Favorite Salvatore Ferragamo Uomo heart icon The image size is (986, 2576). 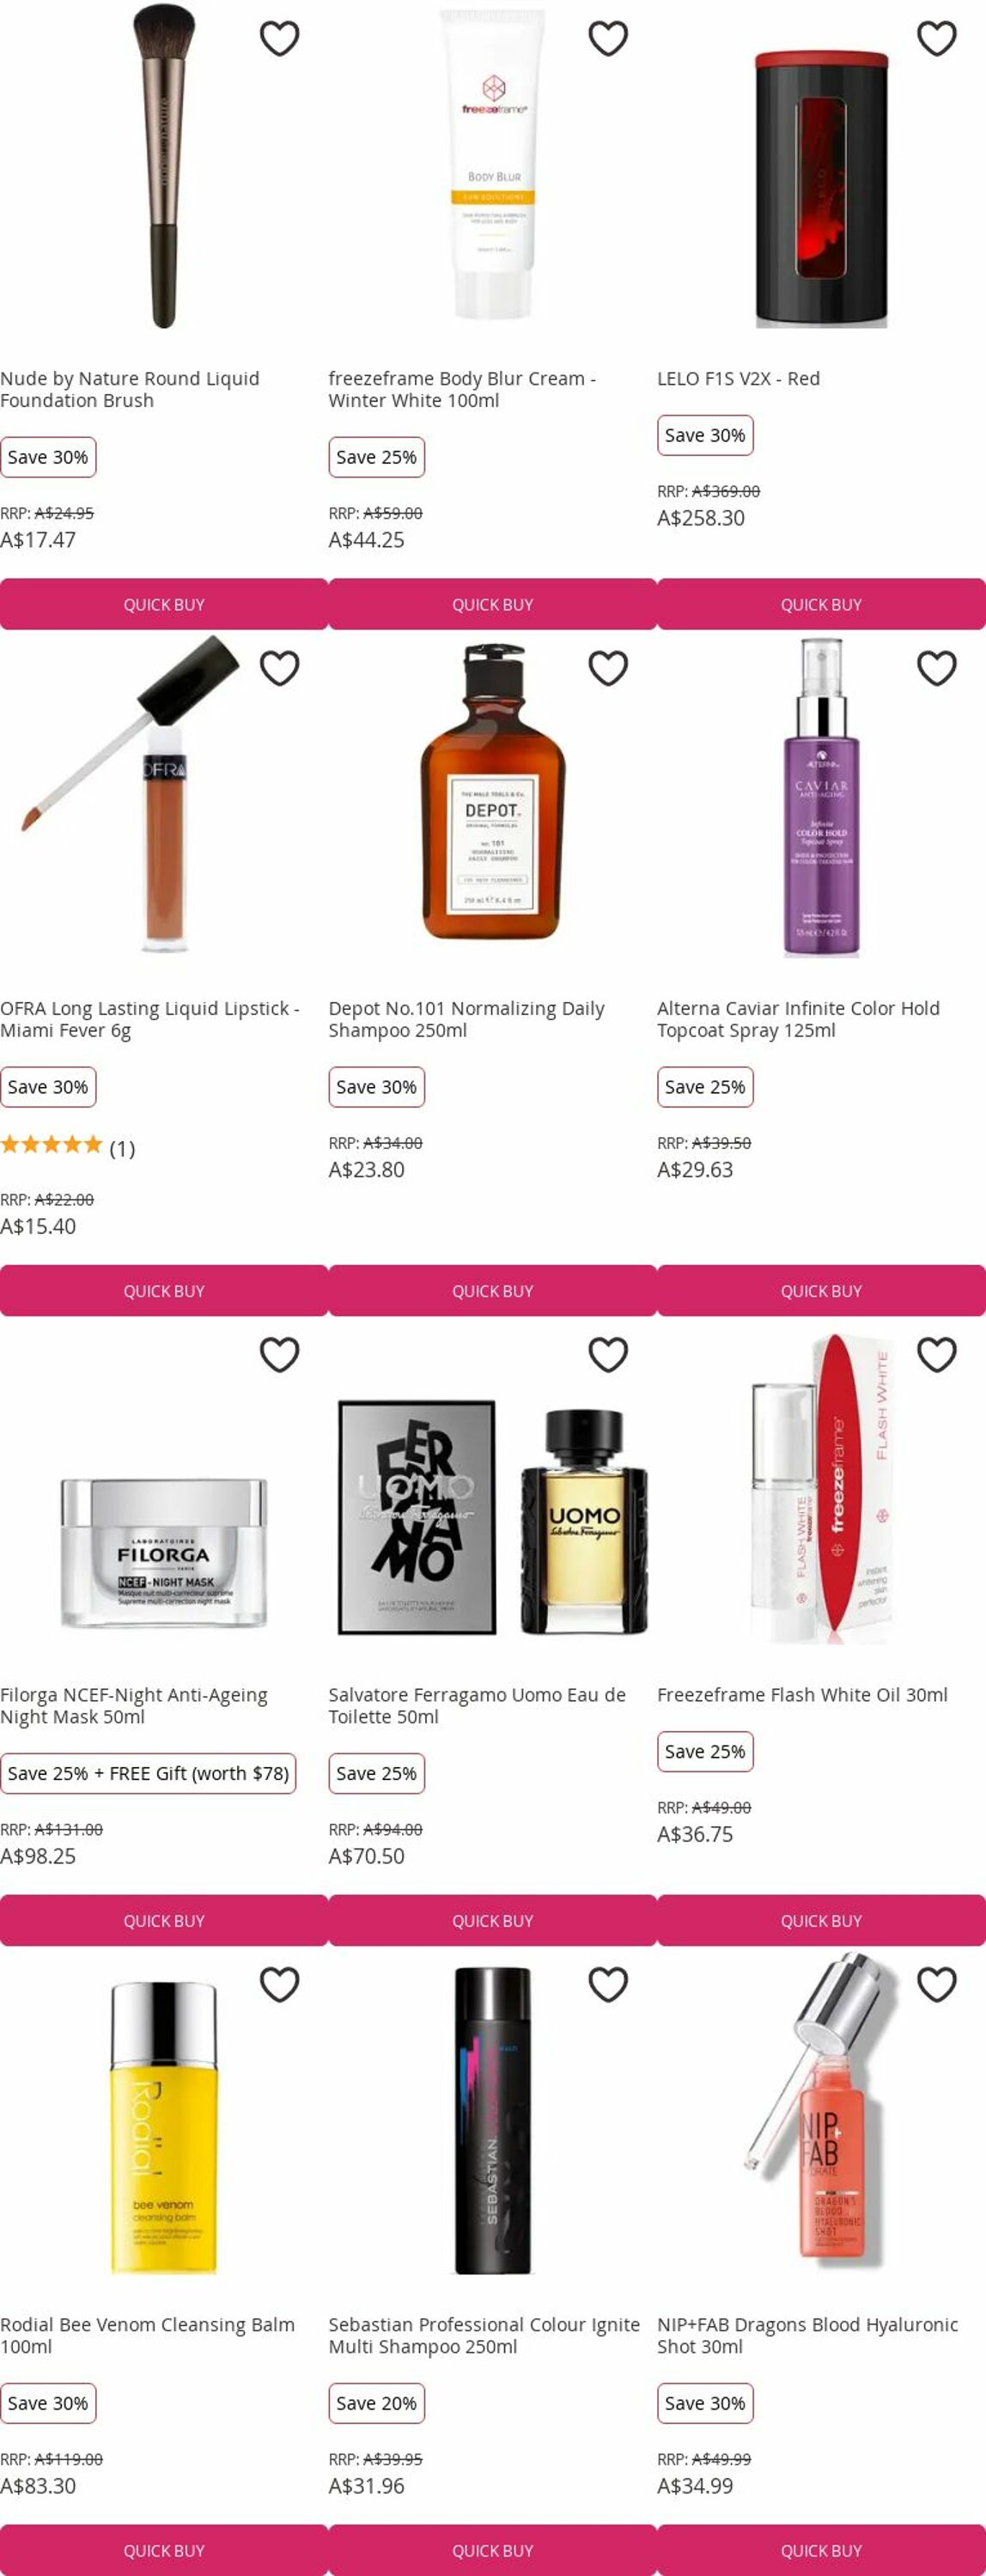click(x=608, y=1354)
